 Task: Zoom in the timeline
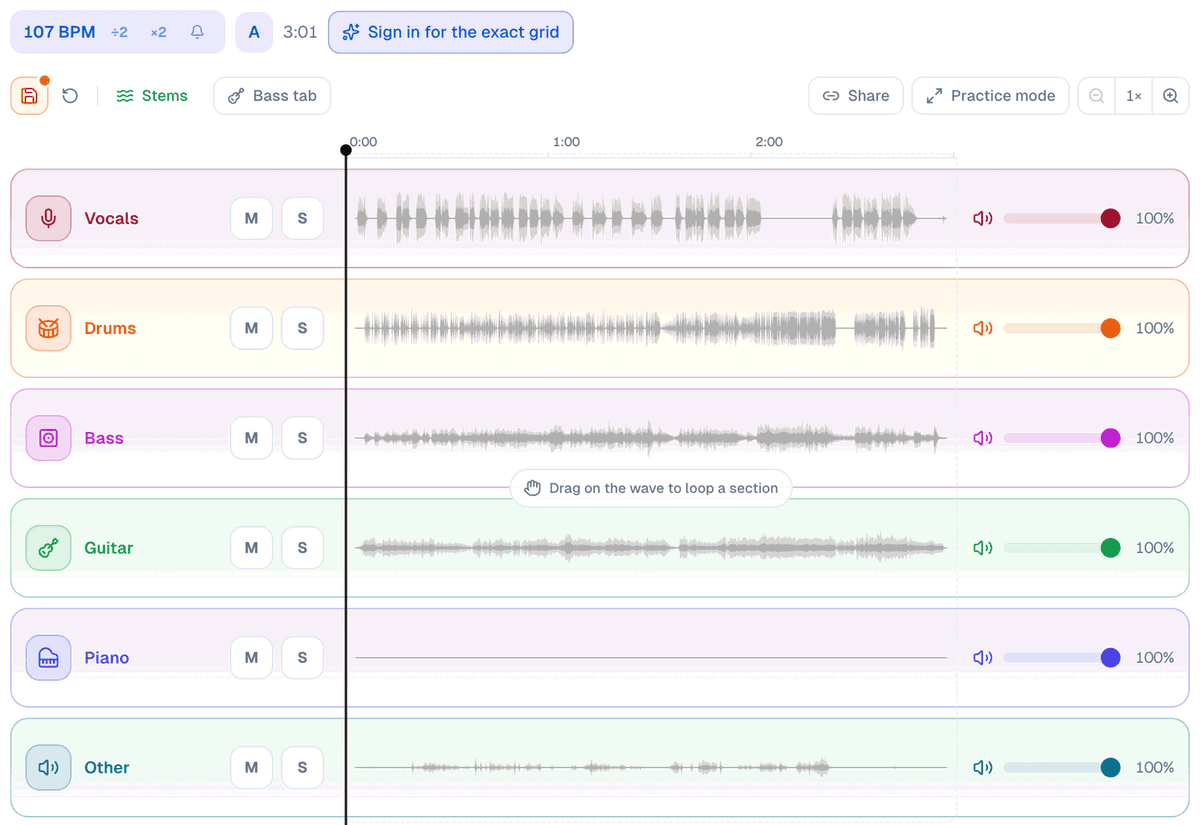(x=1170, y=96)
